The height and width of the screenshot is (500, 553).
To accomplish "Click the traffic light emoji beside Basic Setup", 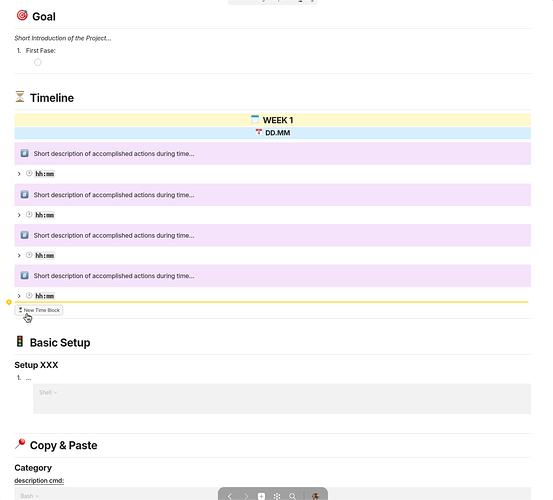I will (x=20, y=341).
